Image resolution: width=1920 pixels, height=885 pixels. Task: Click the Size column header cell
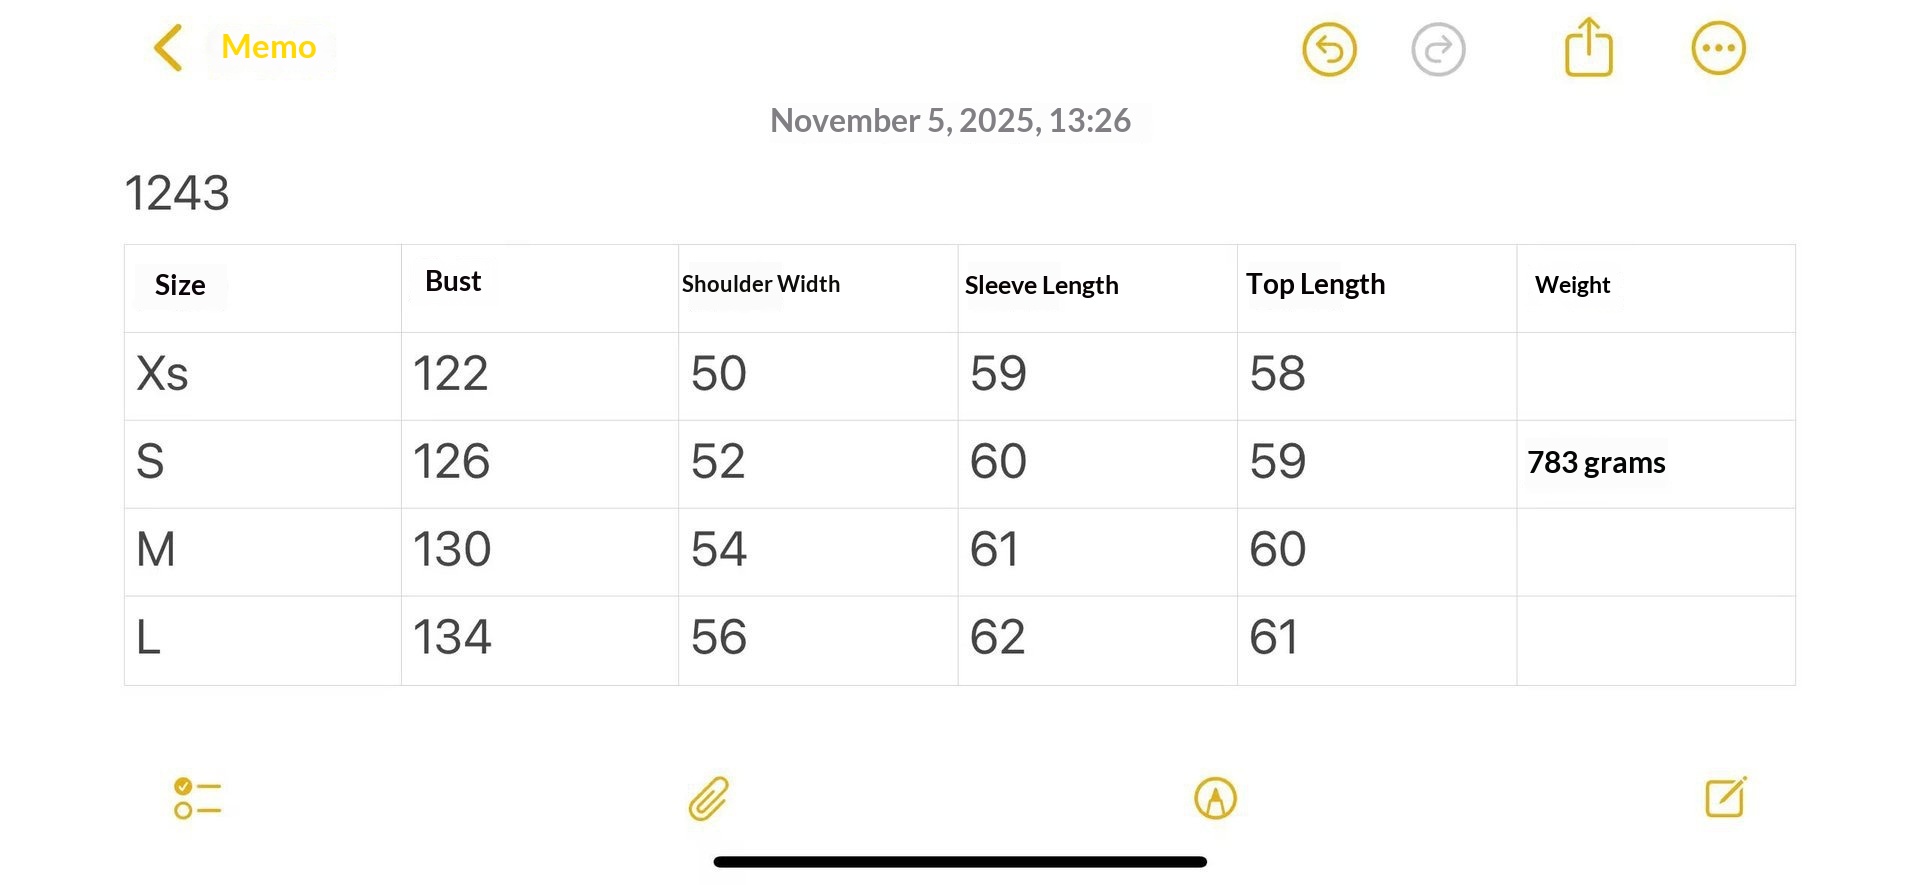180,286
